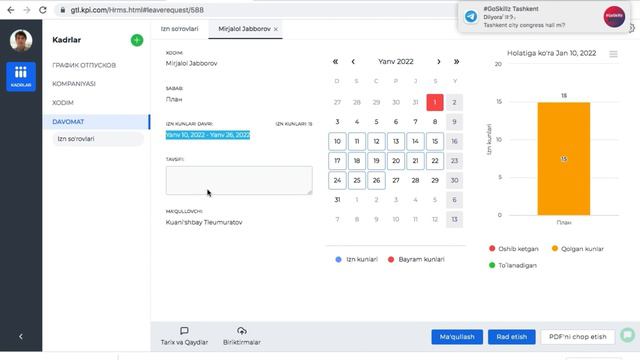640x360 pixels.
Task: Click into the Tavsifi description text box
Action: (x=239, y=180)
